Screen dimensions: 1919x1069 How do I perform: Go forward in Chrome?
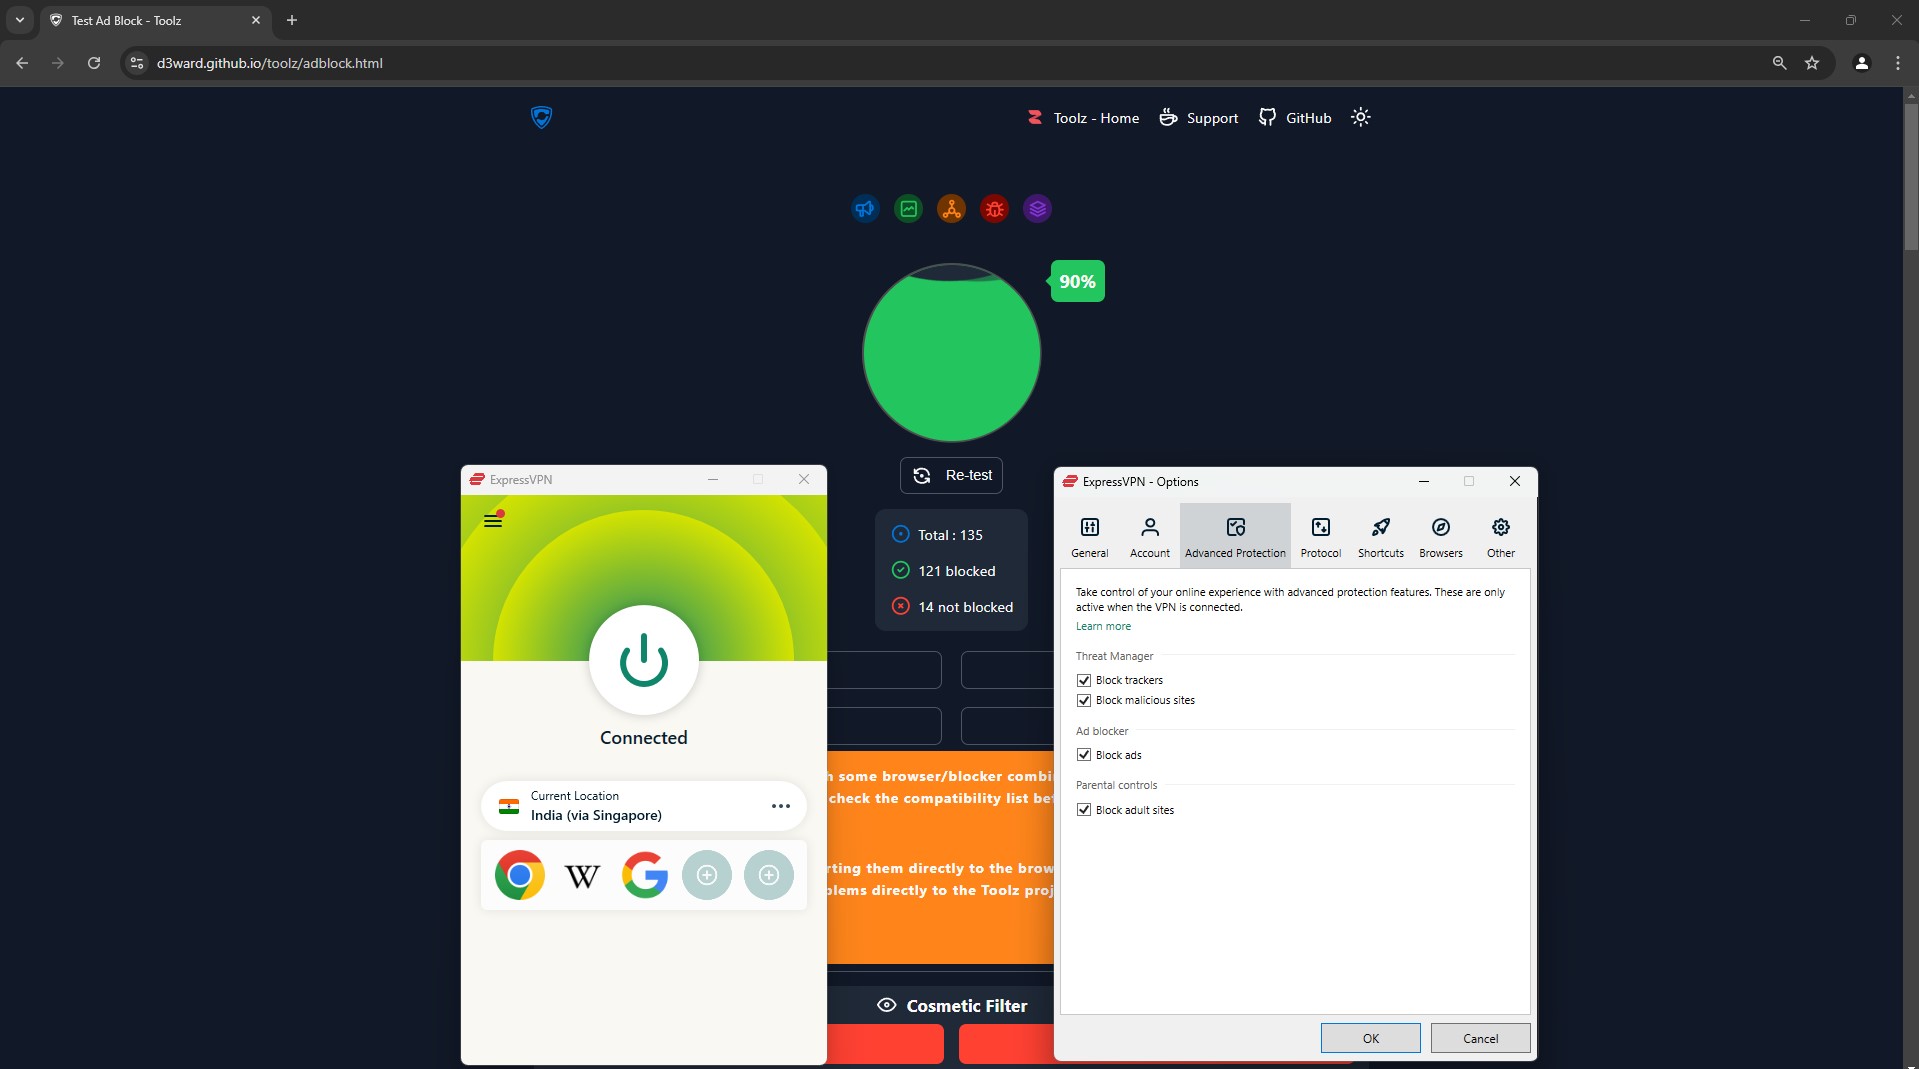point(58,63)
